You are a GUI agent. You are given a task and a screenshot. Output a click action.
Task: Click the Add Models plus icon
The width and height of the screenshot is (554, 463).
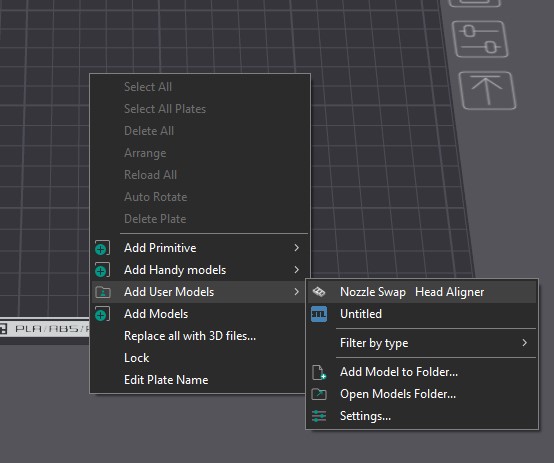point(102,314)
